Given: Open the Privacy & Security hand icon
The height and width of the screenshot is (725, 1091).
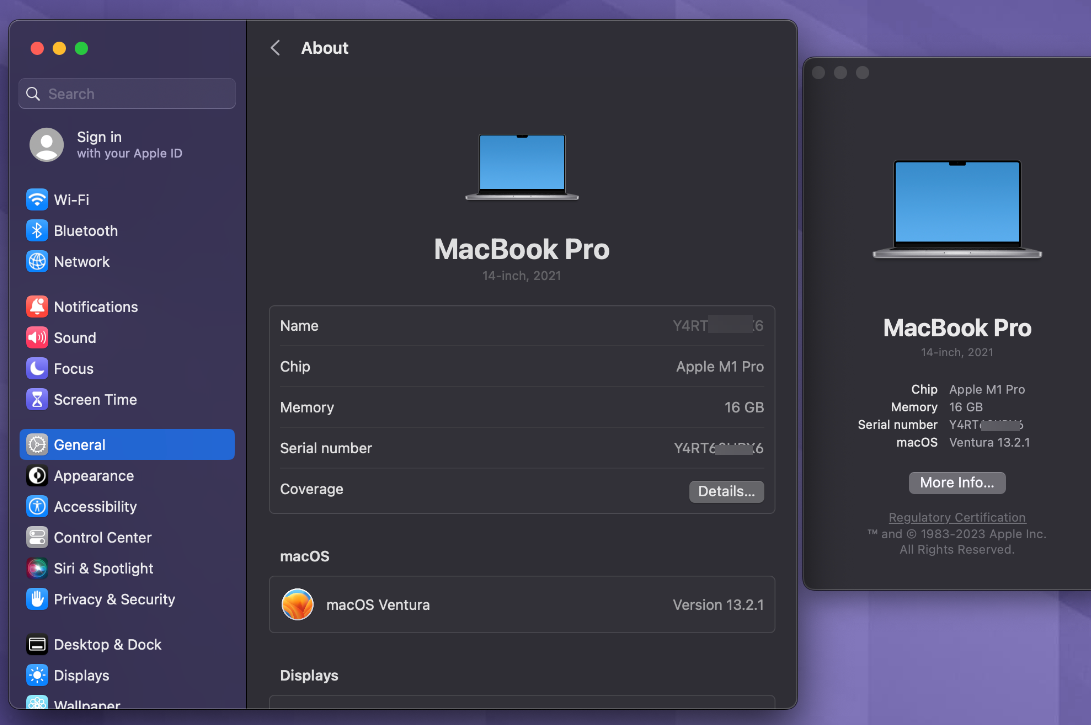Looking at the screenshot, I should click(x=37, y=599).
